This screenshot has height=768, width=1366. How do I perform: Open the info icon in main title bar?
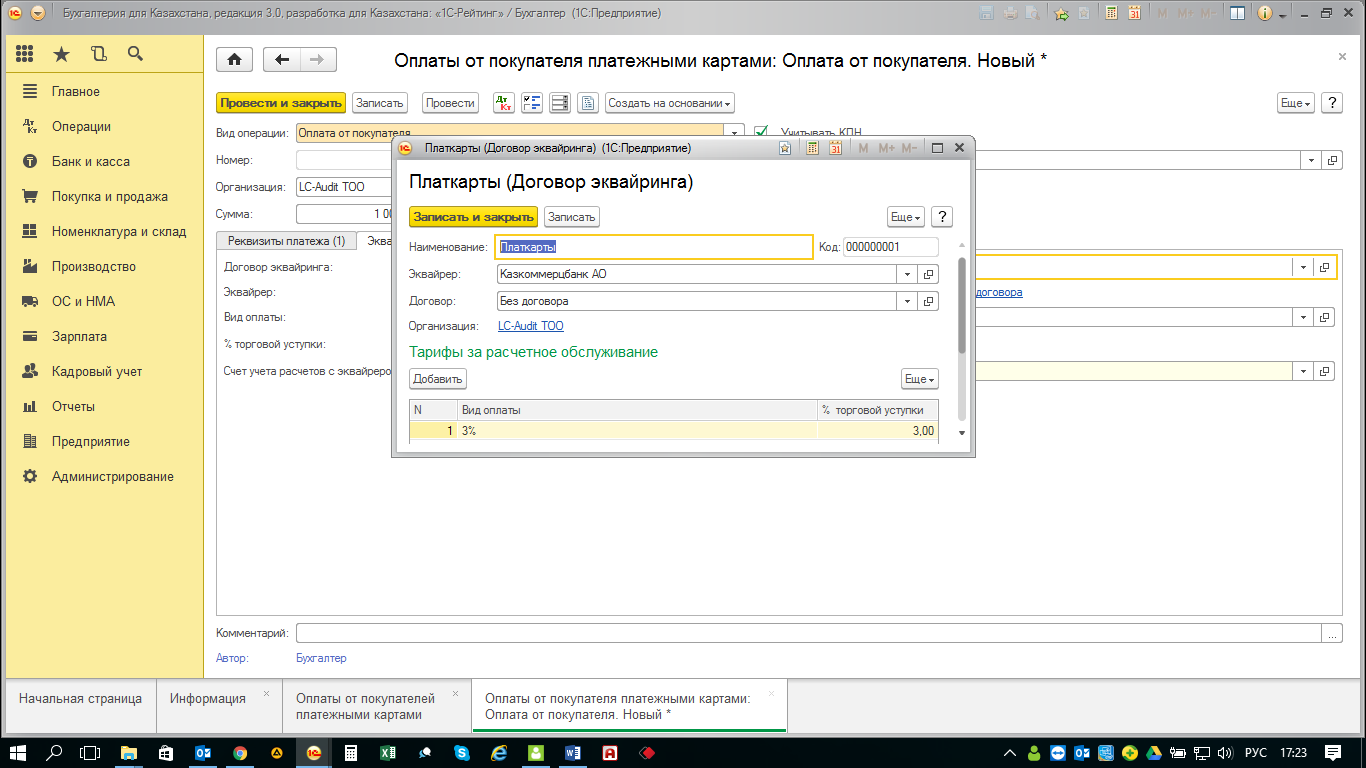1265,14
